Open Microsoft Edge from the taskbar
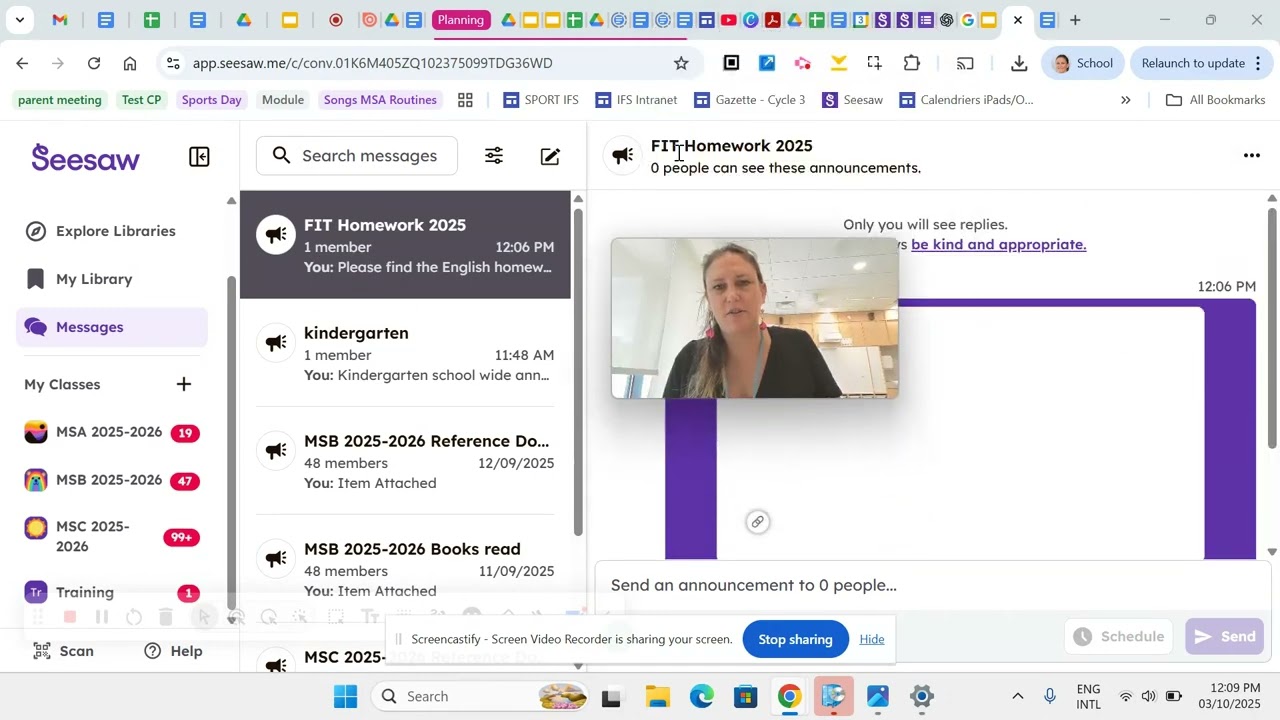The height and width of the screenshot is (720, 1280). [701, 696]
